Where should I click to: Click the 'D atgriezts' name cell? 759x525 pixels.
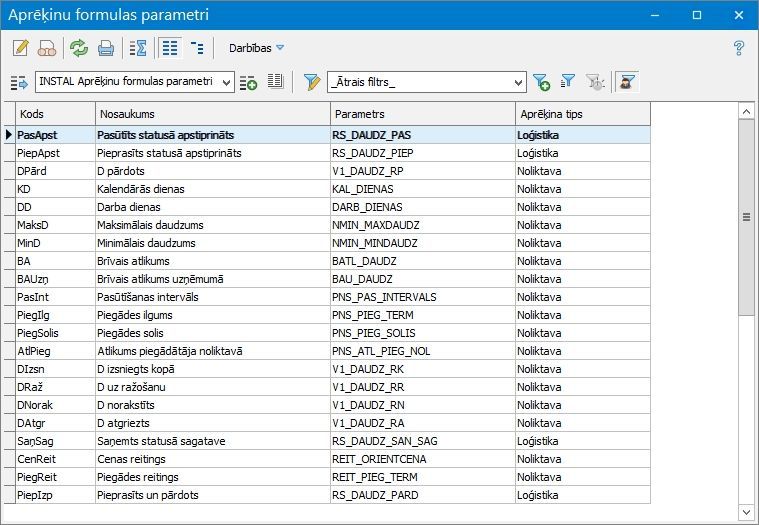click(213, 423)
